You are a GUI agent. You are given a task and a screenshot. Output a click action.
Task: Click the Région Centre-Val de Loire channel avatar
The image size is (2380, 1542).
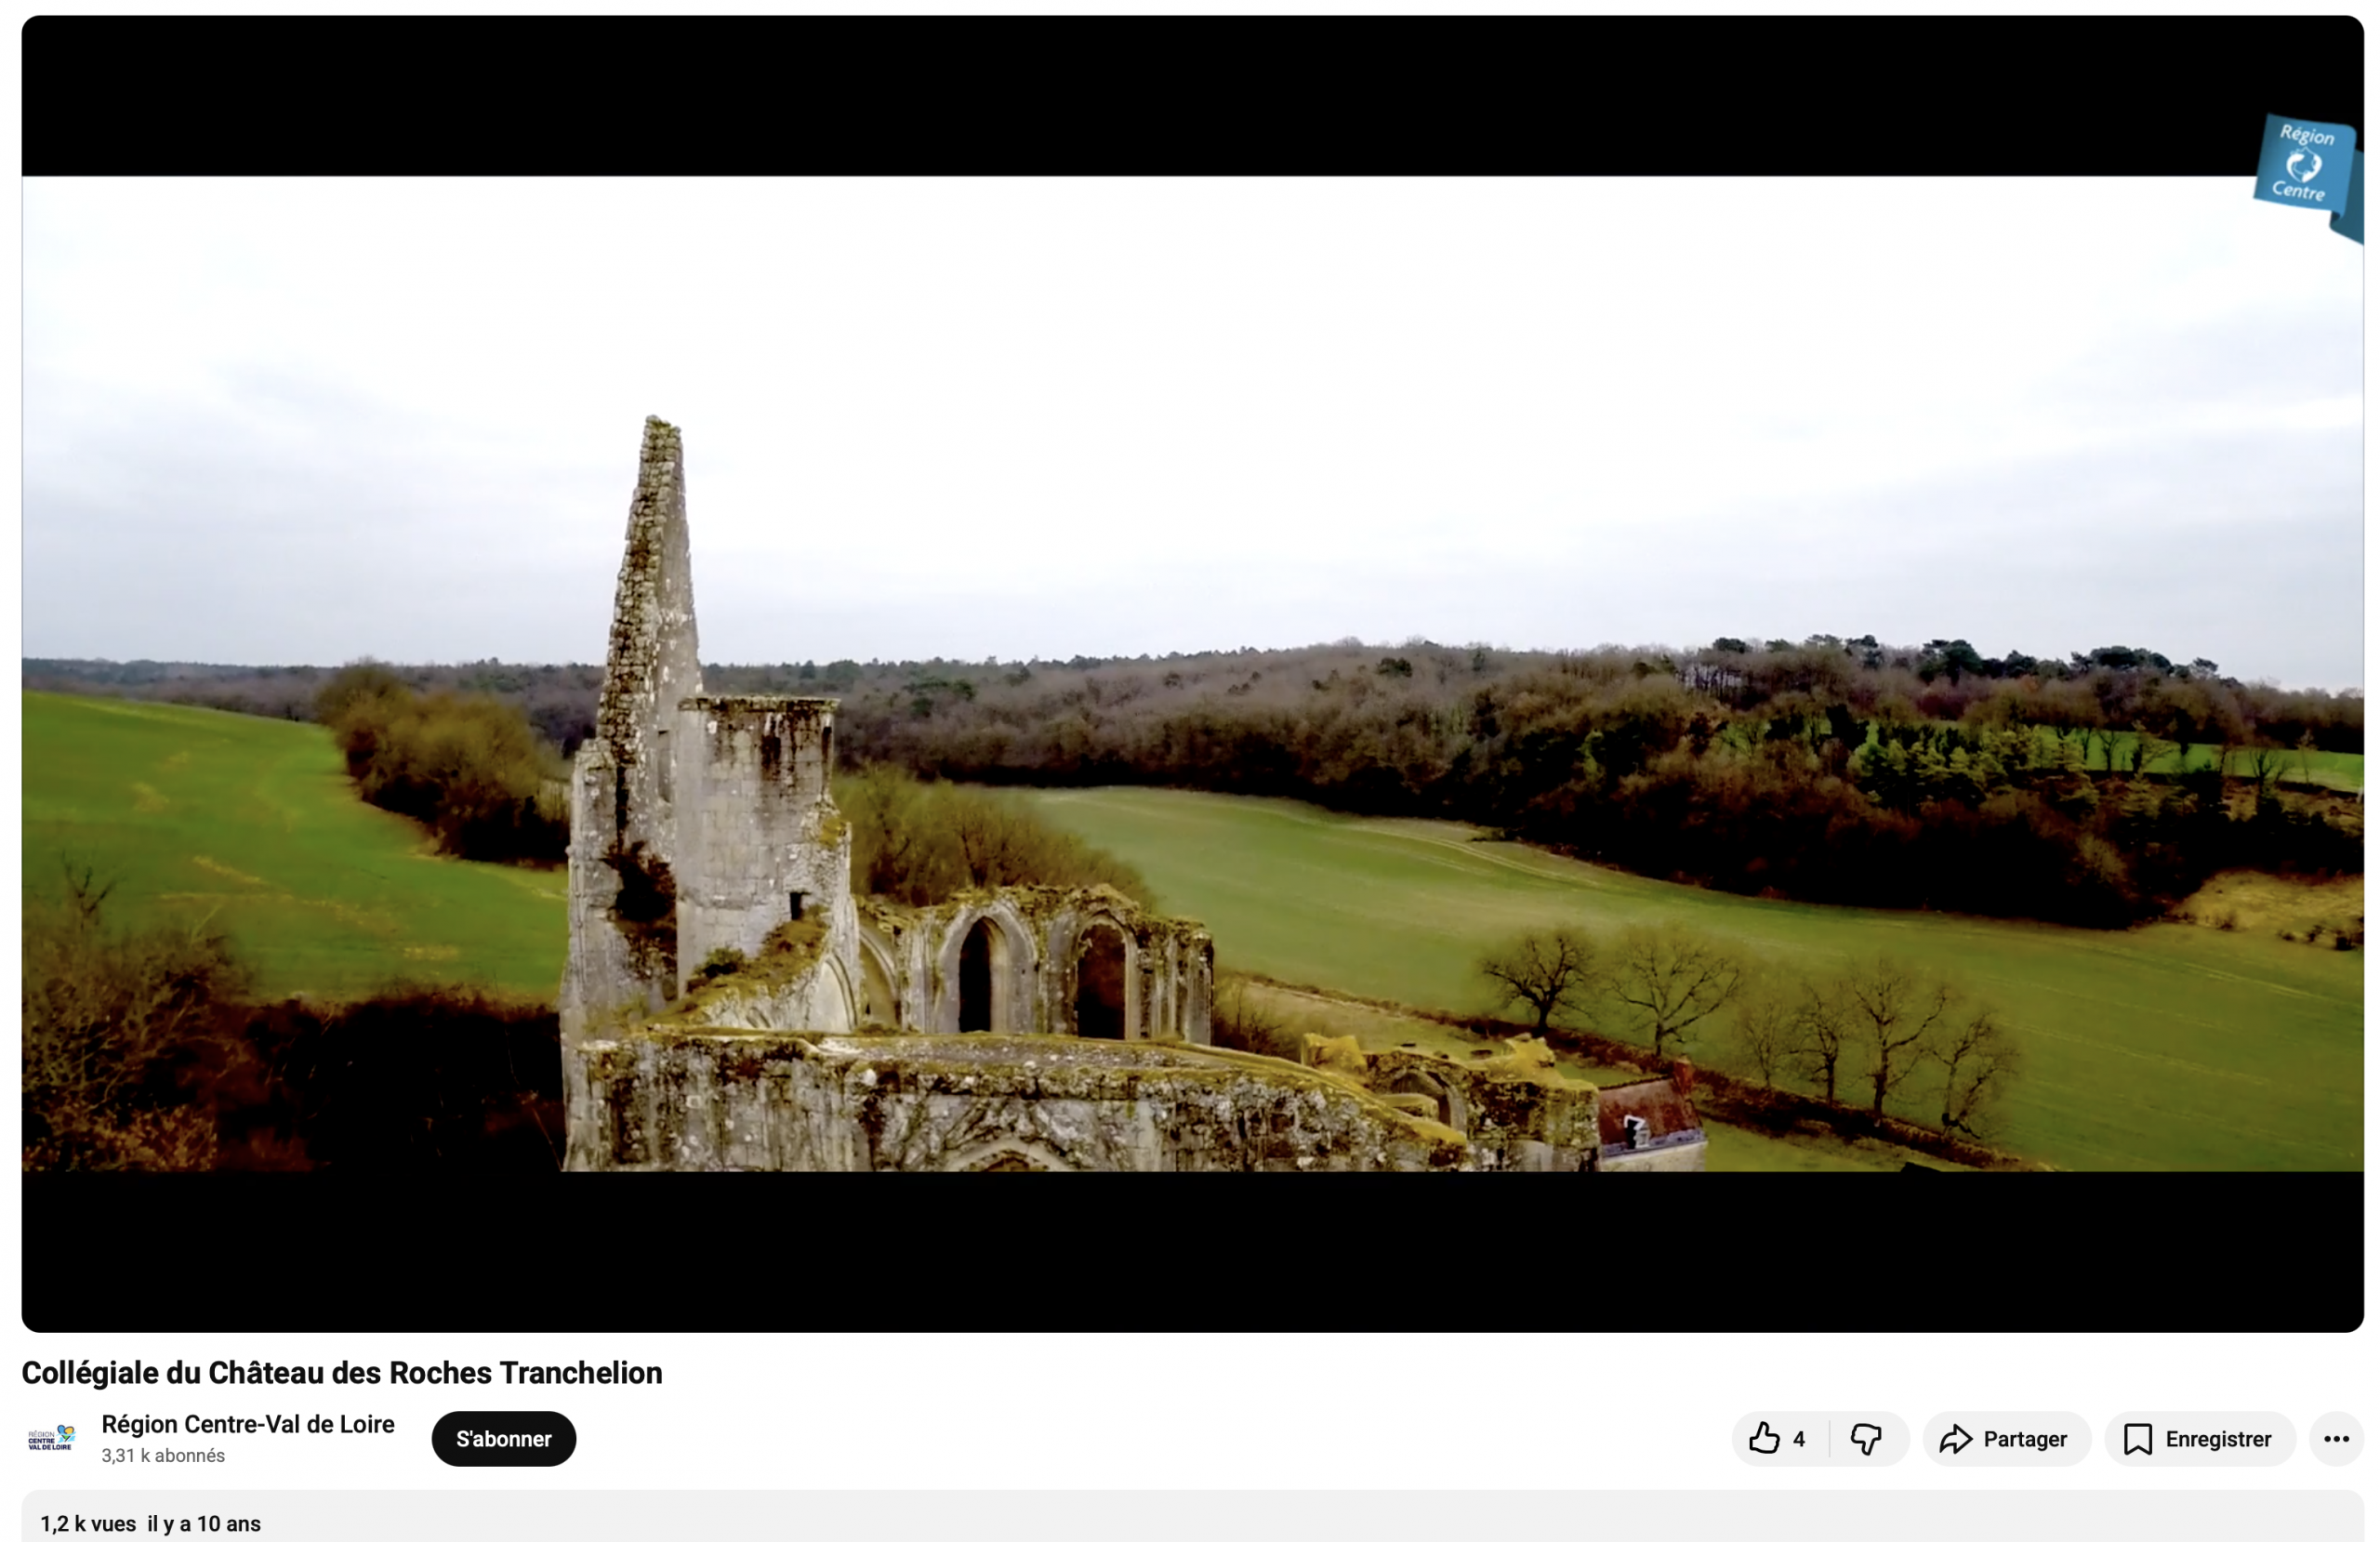point(52,1438)
